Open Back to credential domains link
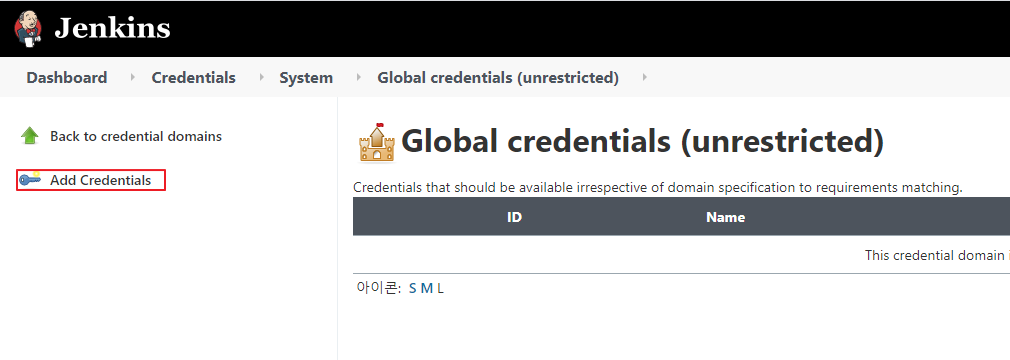This screenshot has height=360, width=1010. (x=136, y=137)
